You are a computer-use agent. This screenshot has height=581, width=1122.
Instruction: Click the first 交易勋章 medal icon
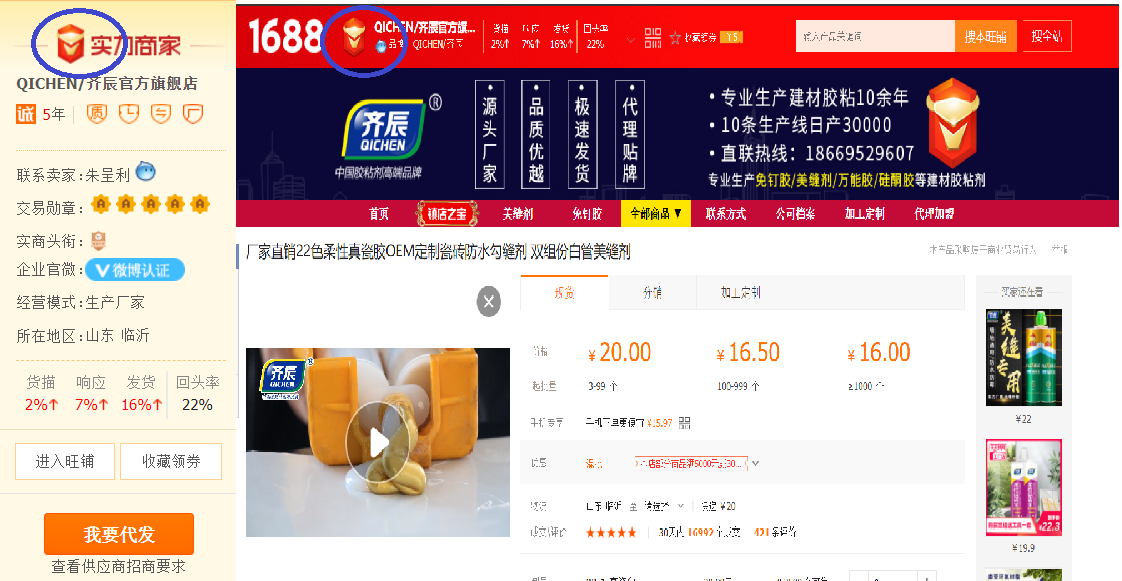(101, 205)
